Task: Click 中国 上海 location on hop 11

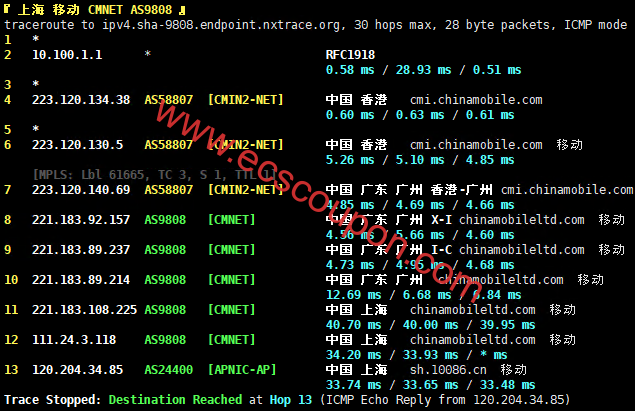Action: [x=356, y=309]
